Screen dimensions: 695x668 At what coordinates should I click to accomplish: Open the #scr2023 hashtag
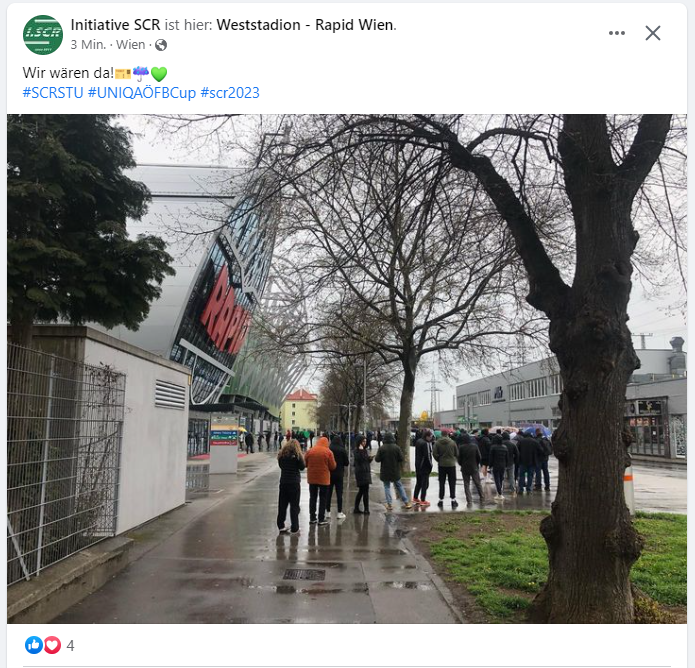(x=230, y=93)
